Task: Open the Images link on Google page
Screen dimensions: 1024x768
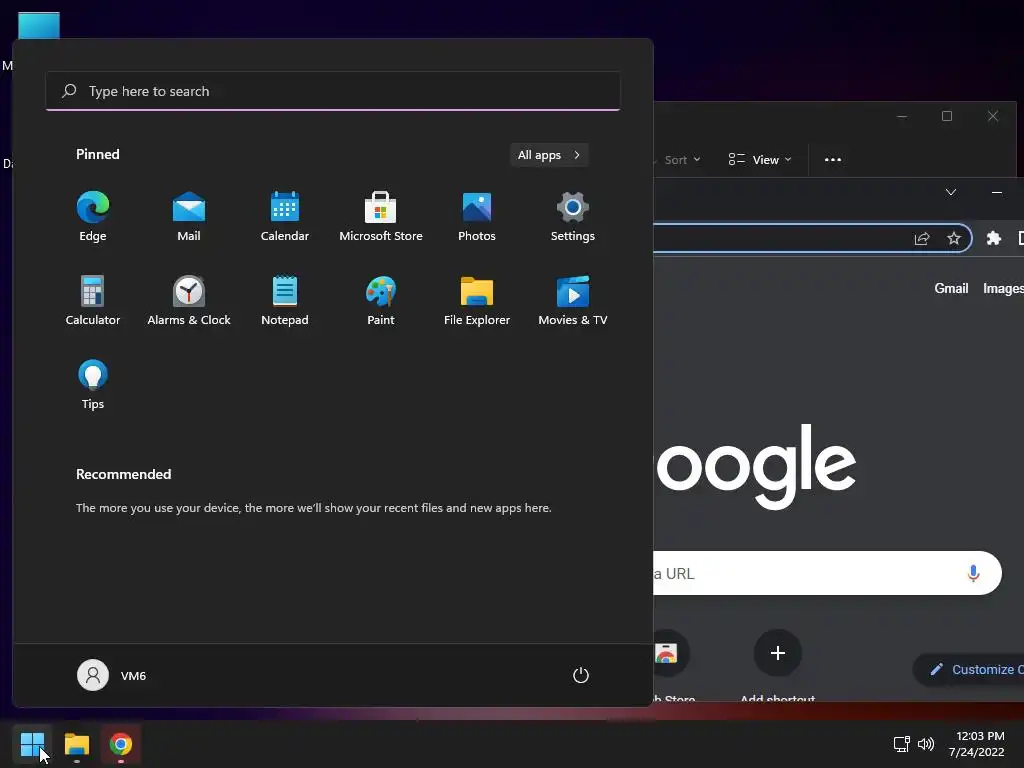Action: click(x=1004, y=288)
